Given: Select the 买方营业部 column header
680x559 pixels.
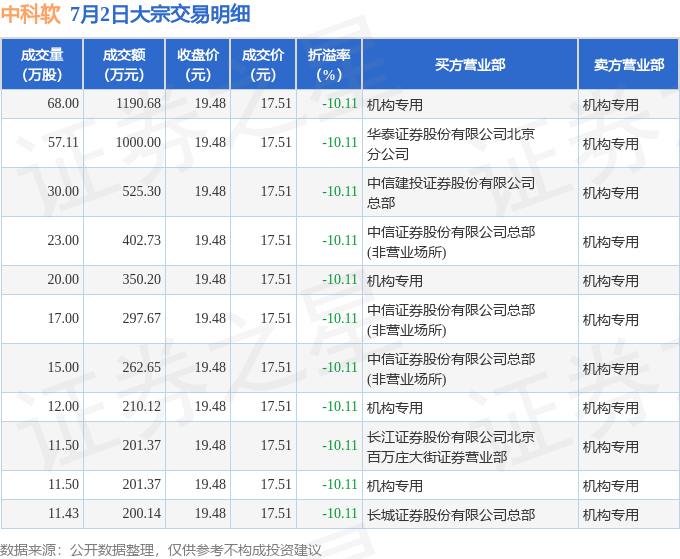Looking at the screenshot, I should point(470,65).
